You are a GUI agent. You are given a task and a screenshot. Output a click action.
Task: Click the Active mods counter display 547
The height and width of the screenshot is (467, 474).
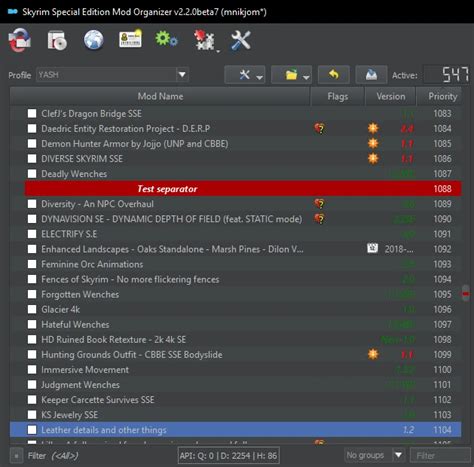(446, 75)
